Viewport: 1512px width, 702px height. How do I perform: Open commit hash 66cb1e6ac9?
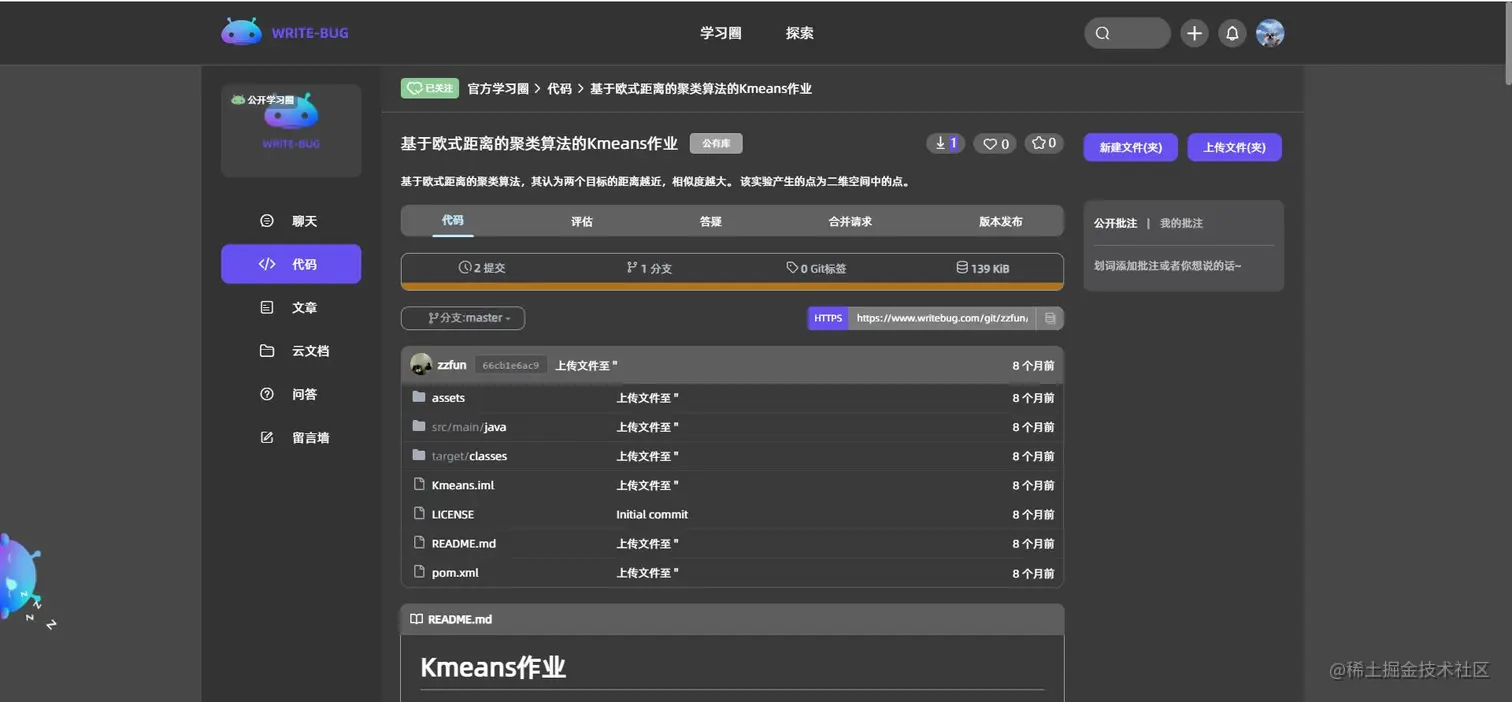(511, 366)
